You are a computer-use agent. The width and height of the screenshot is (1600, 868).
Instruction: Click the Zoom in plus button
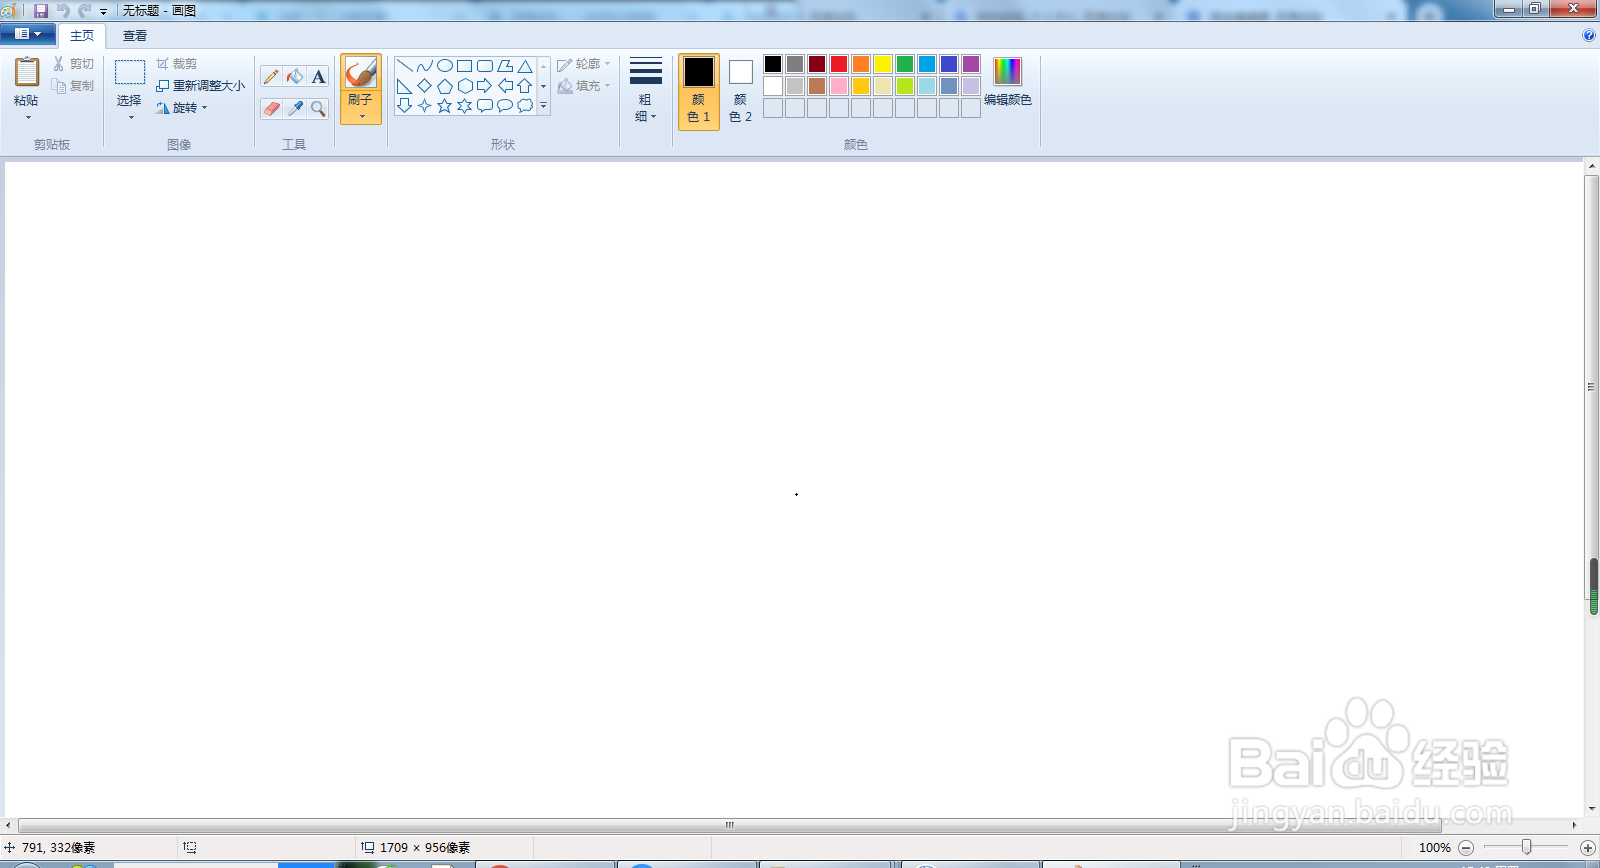coord(1587,848)
